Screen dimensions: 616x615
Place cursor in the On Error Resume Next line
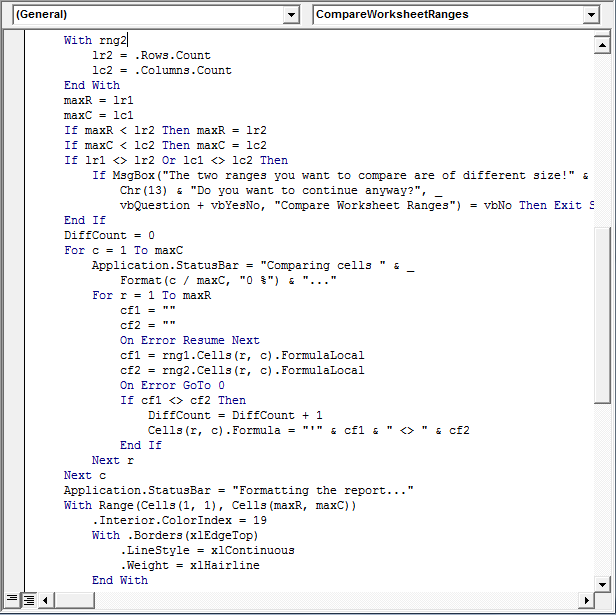click(189, 340)
